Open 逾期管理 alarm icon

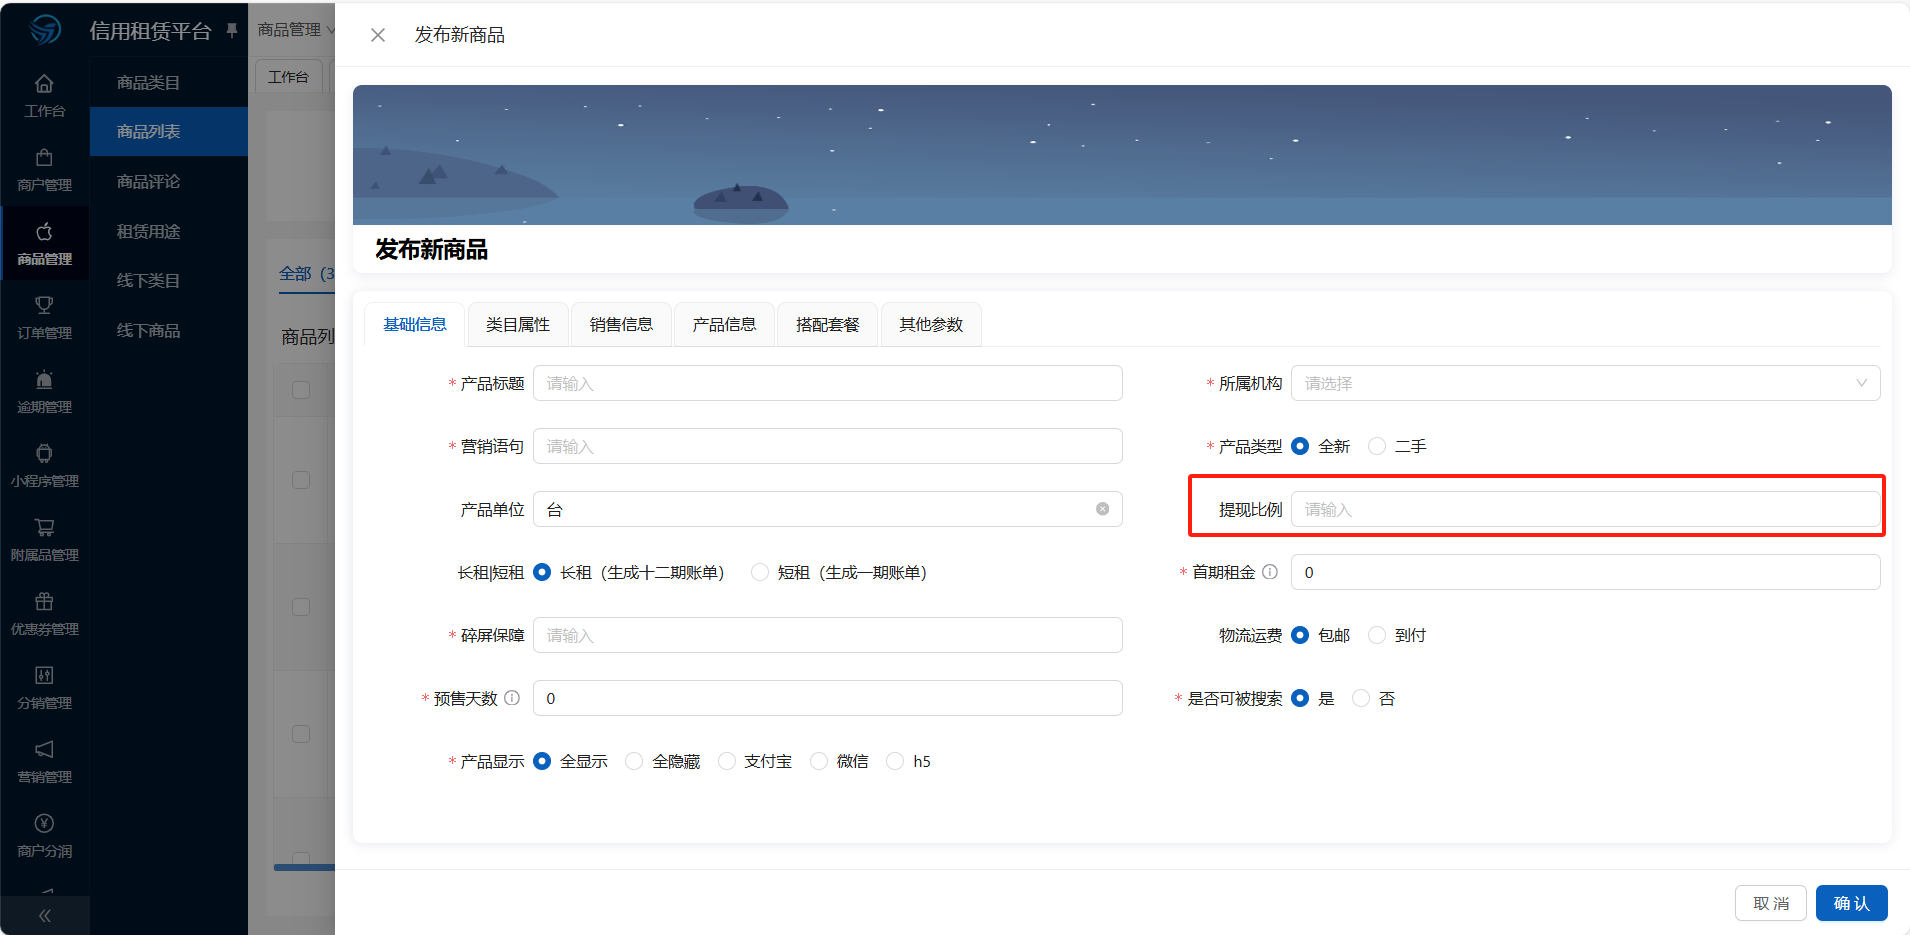(x=44, y=380)
